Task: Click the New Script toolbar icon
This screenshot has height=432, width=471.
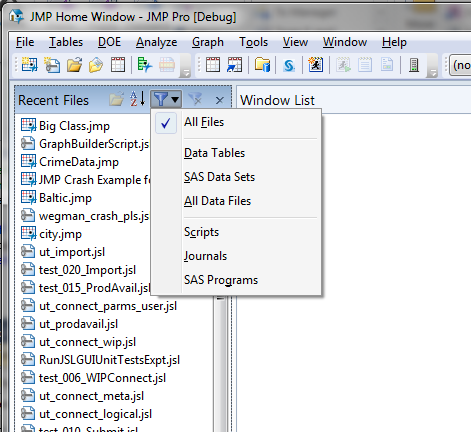Action: point(52,65)
